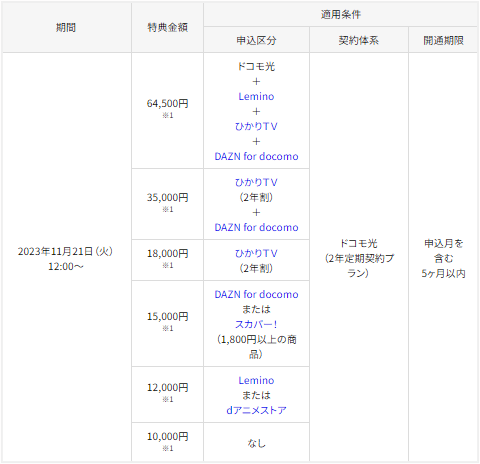Viewport: 480px width, 464px height.
Task: Open the Lemino link in the 64,500円 row
Action: (256, 96)
